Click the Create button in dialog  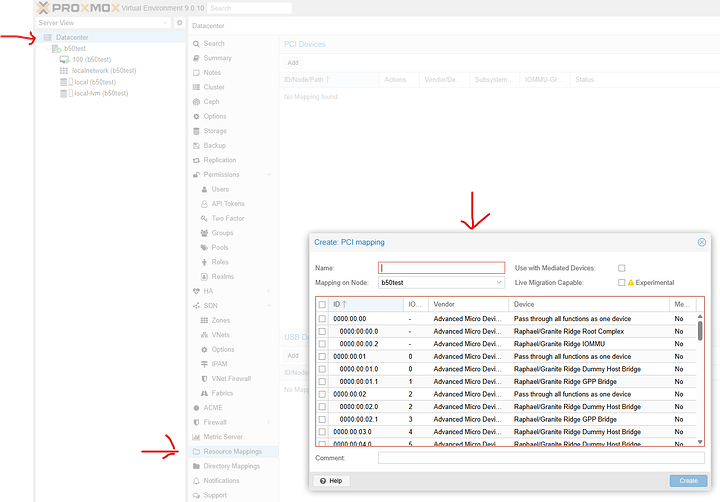[688, 481]
